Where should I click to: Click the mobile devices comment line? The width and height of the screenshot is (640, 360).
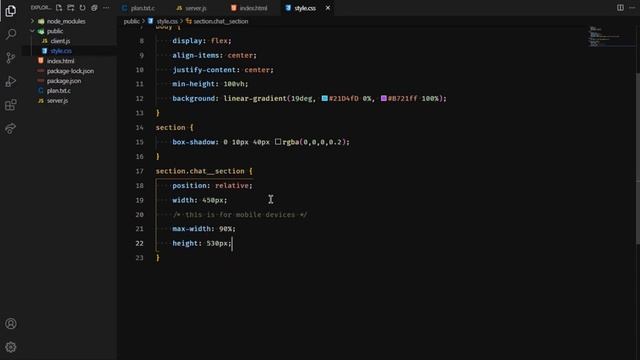pos(240,215)
